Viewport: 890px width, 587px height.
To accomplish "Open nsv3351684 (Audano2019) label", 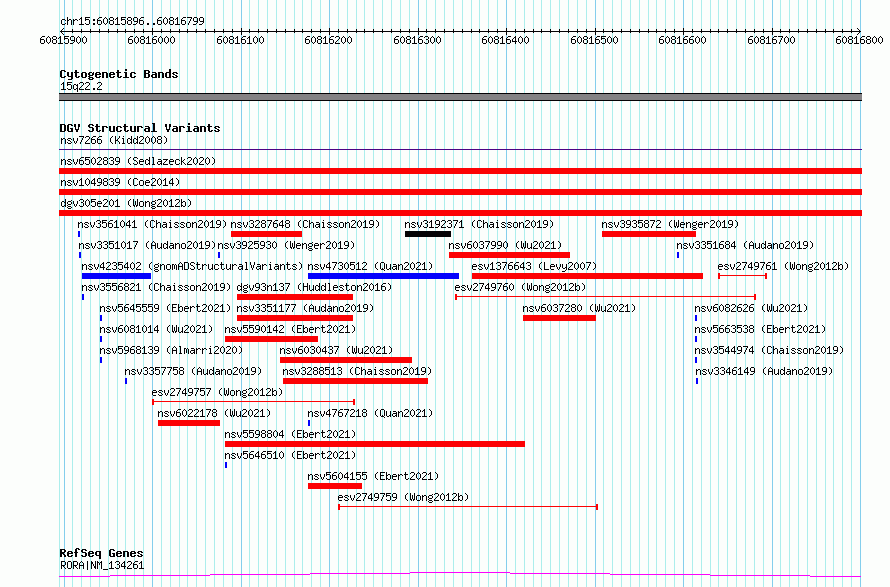I will pyautogui.click(x=745, y=245).
